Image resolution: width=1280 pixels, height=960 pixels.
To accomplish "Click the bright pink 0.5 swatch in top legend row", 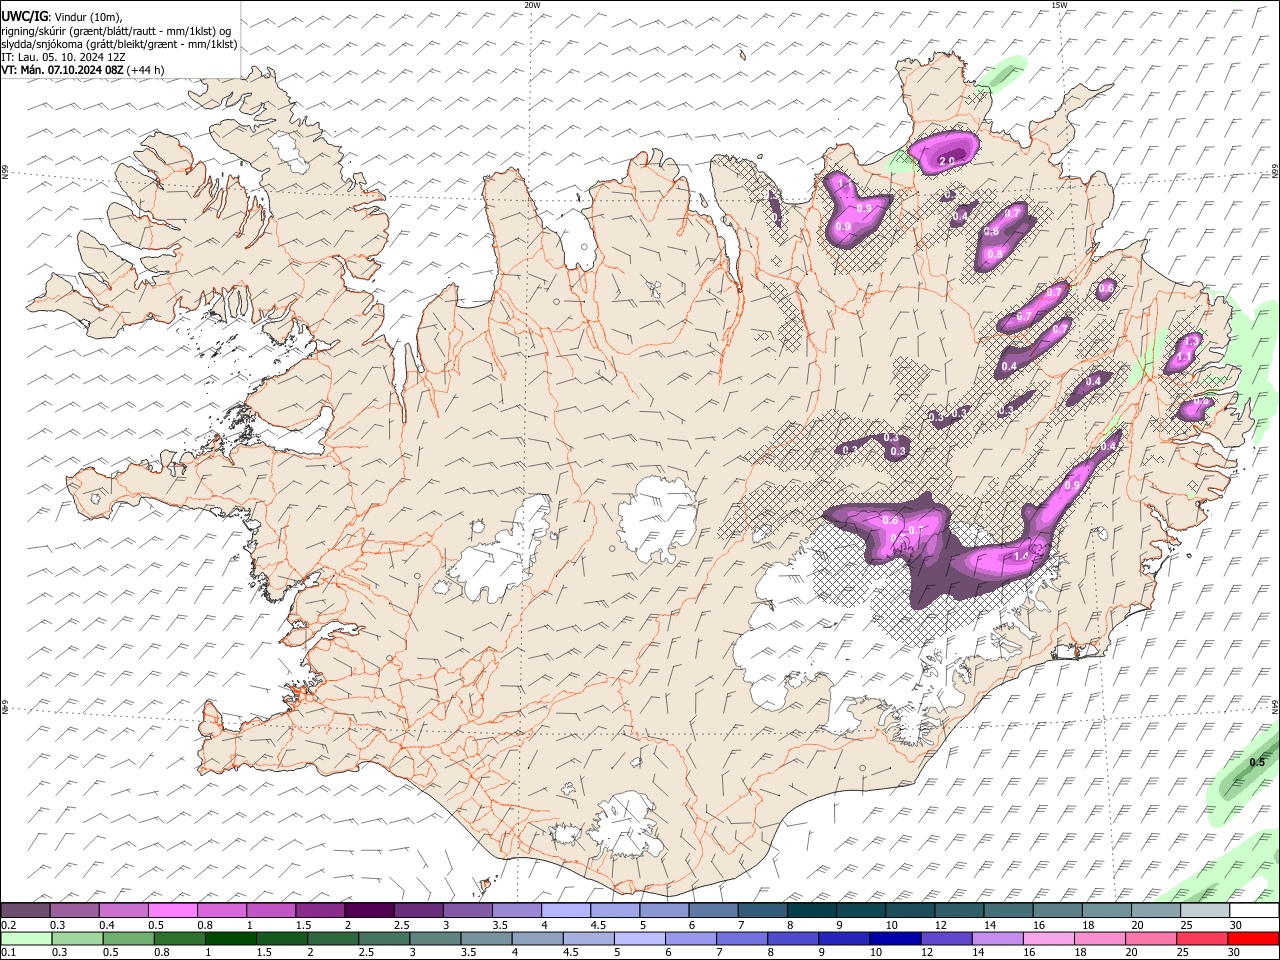I will coord(173,910).
